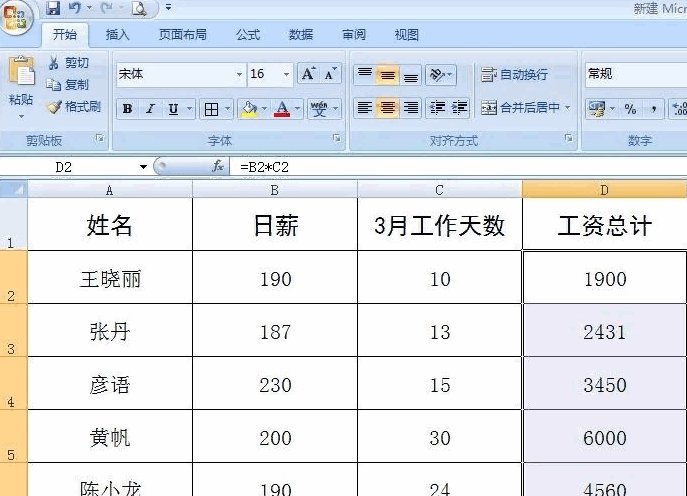Screen dimensions: 687x496
Task: Switch to the 公式 tab
Action: click(248, 35)
